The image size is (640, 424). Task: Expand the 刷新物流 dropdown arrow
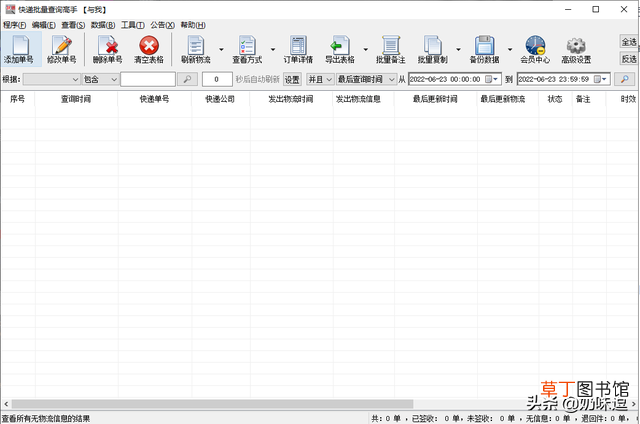point(221,49)
